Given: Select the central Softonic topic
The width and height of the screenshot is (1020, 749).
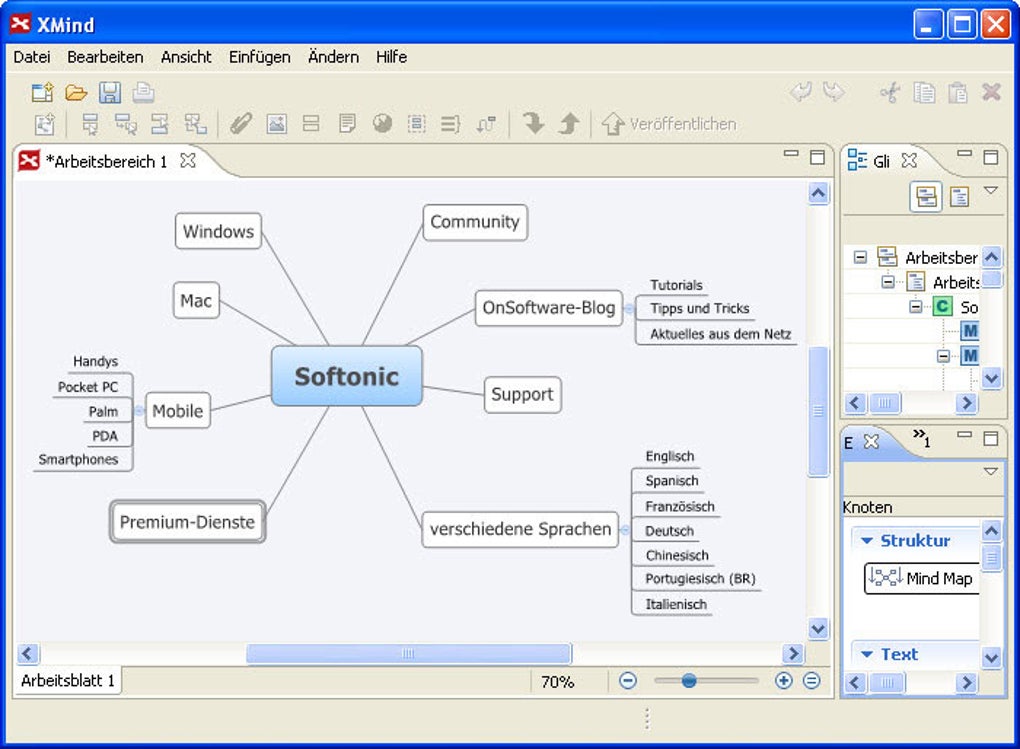Looking at the screenshot, I should tap(347, 376).
